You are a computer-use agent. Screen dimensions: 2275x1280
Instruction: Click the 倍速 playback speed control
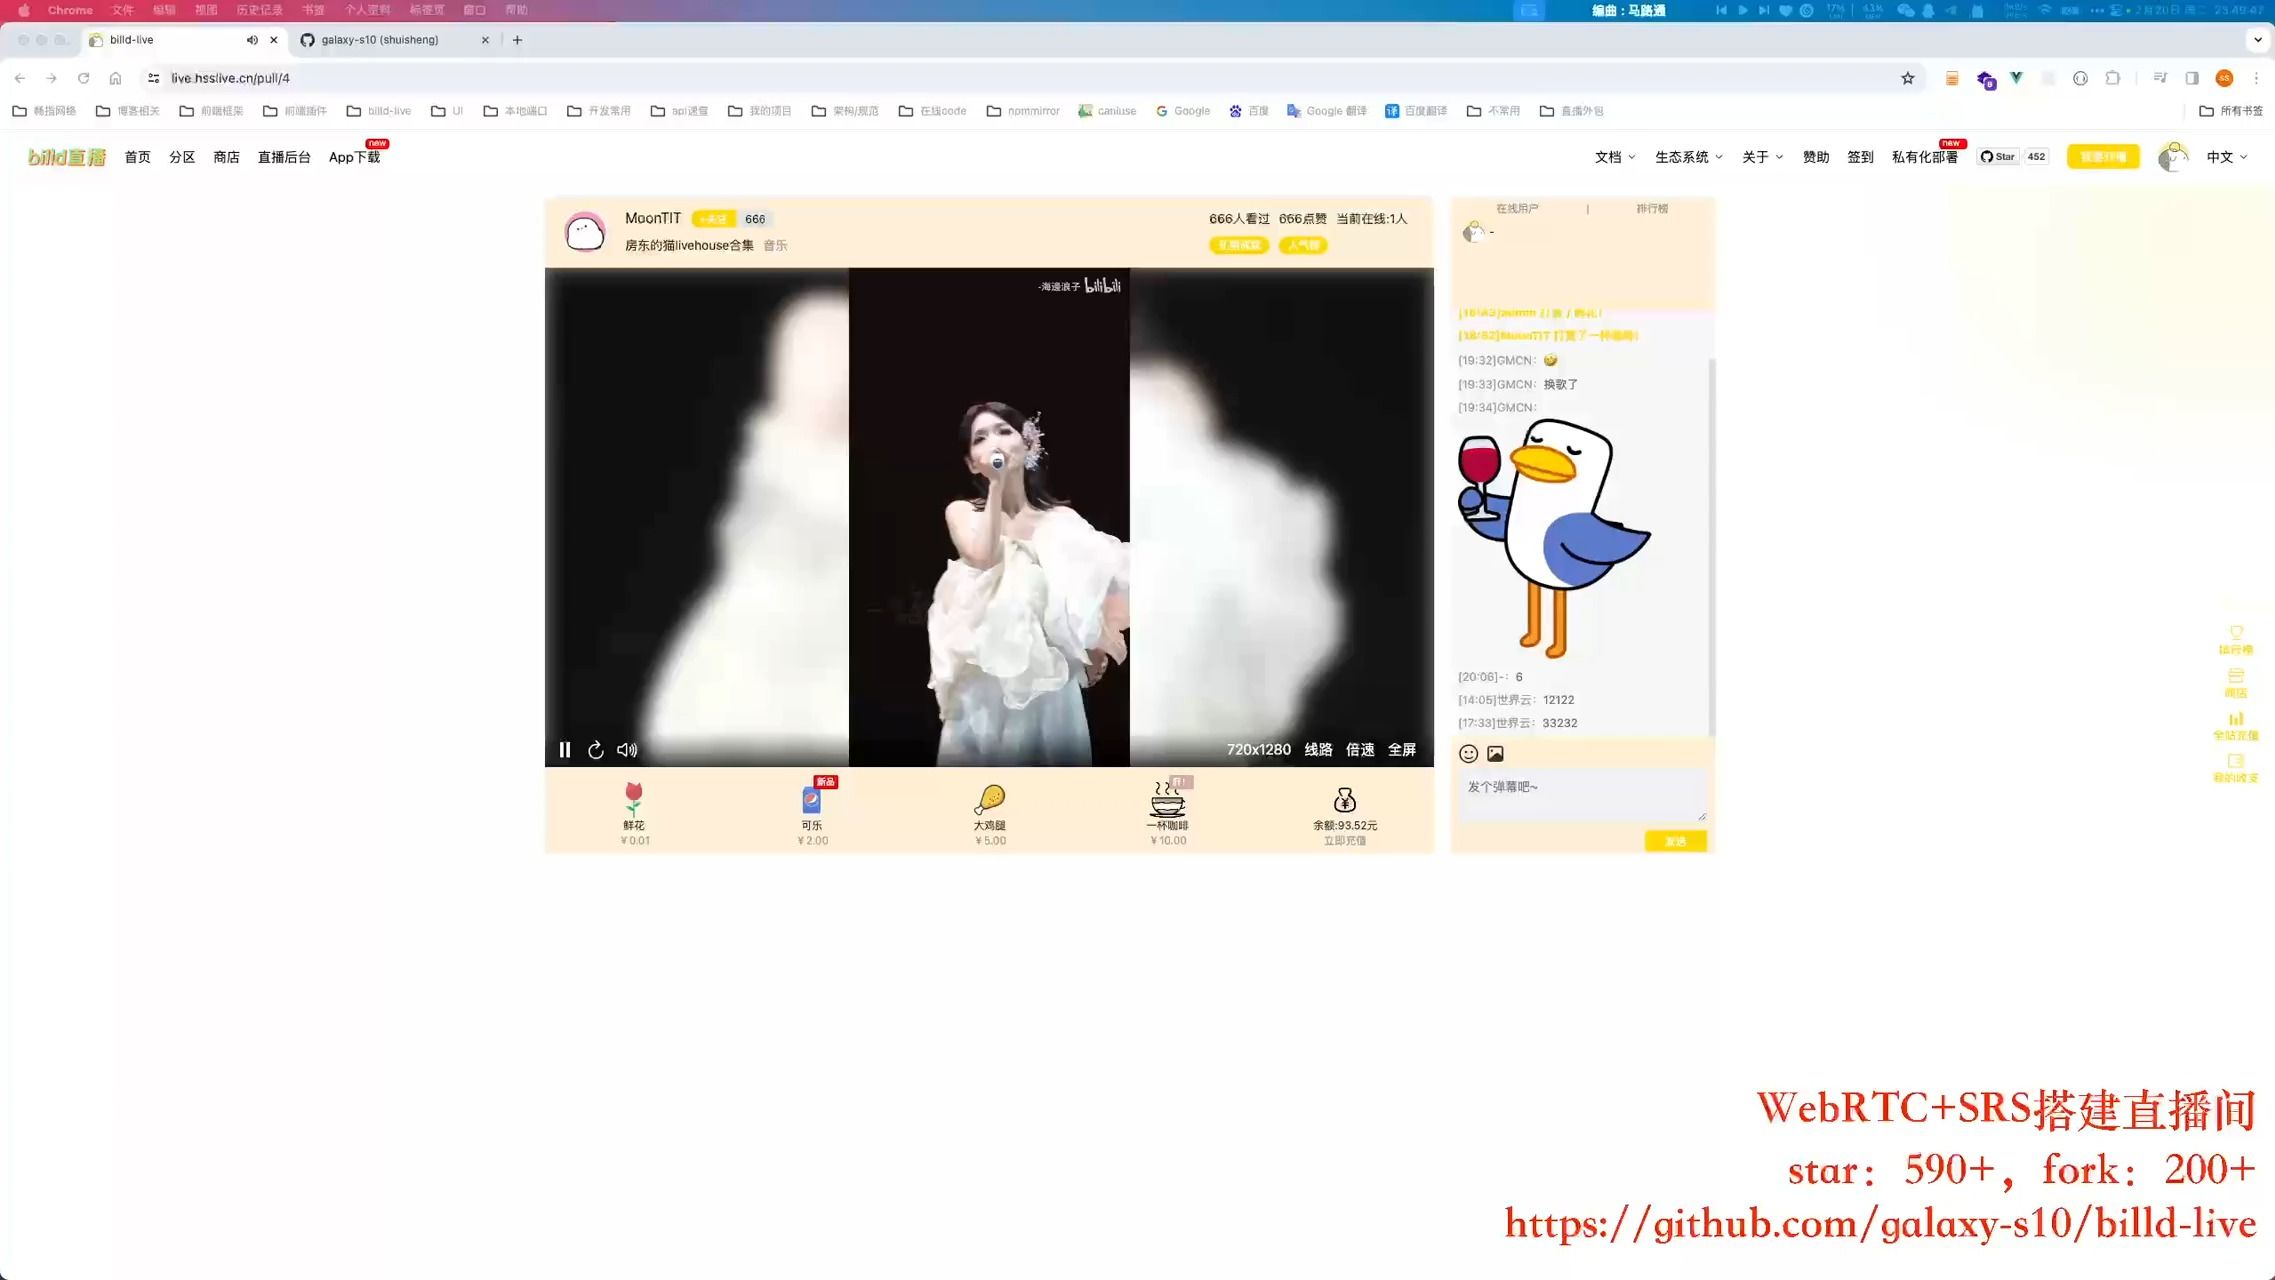tap(1360, 749)
